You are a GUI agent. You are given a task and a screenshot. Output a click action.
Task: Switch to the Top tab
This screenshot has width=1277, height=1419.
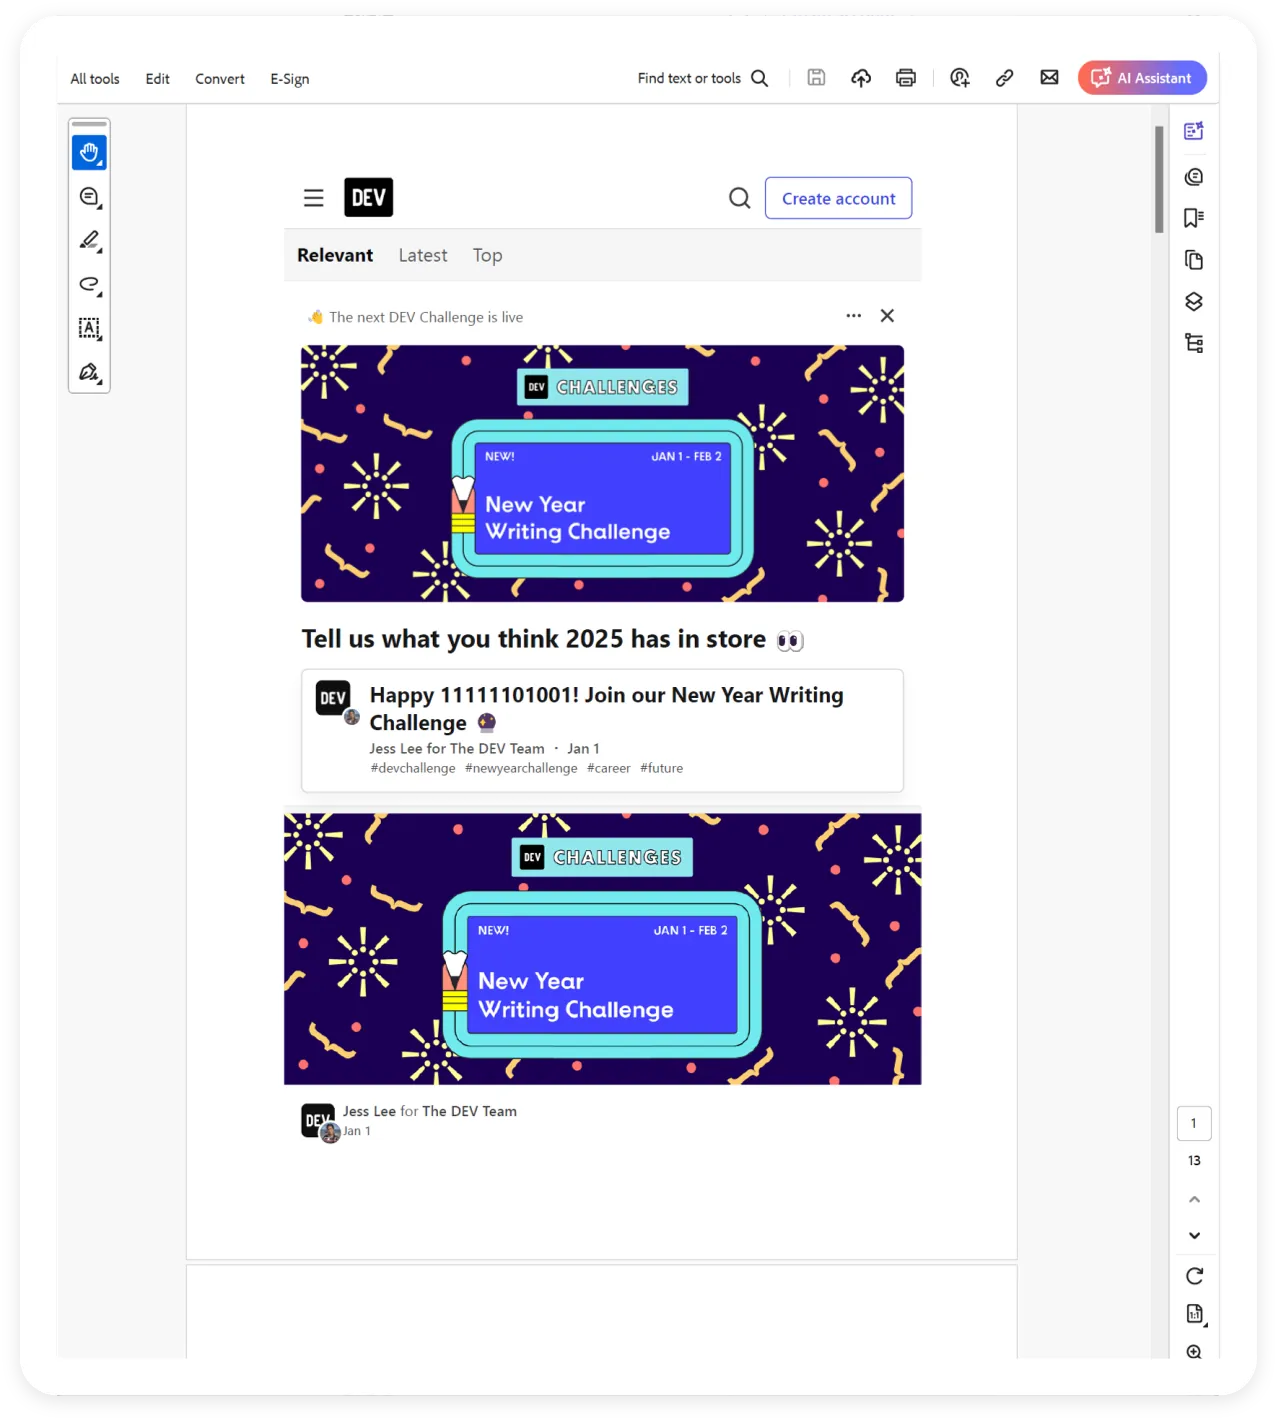point(488,256)
